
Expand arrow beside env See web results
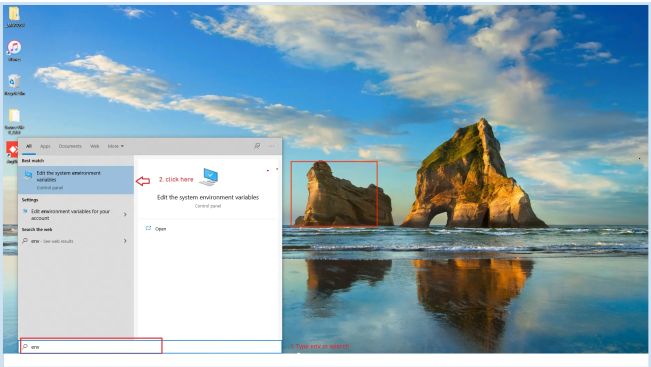pos(125,241)
